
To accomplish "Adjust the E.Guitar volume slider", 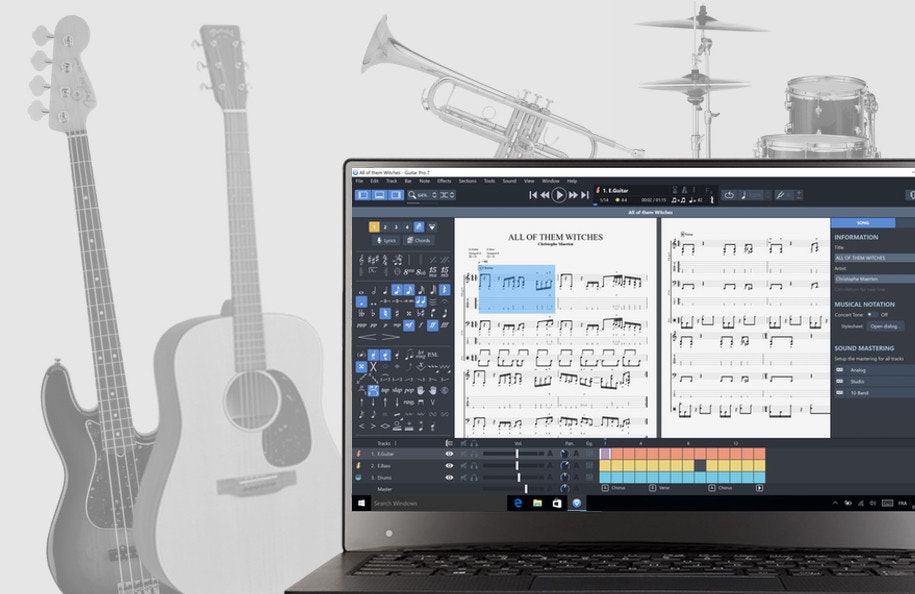I will pyautogui.click(x=516, y=453).
